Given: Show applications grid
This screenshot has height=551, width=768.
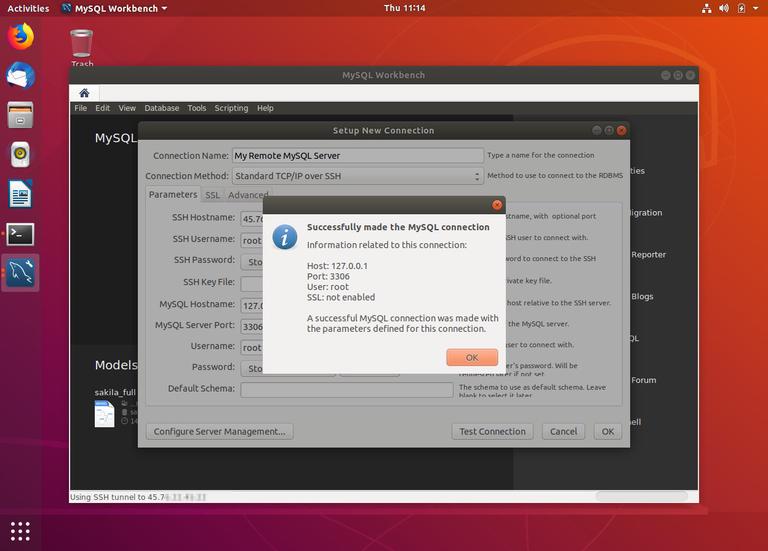Looking at the screenshot, I should tap(21, 530).
